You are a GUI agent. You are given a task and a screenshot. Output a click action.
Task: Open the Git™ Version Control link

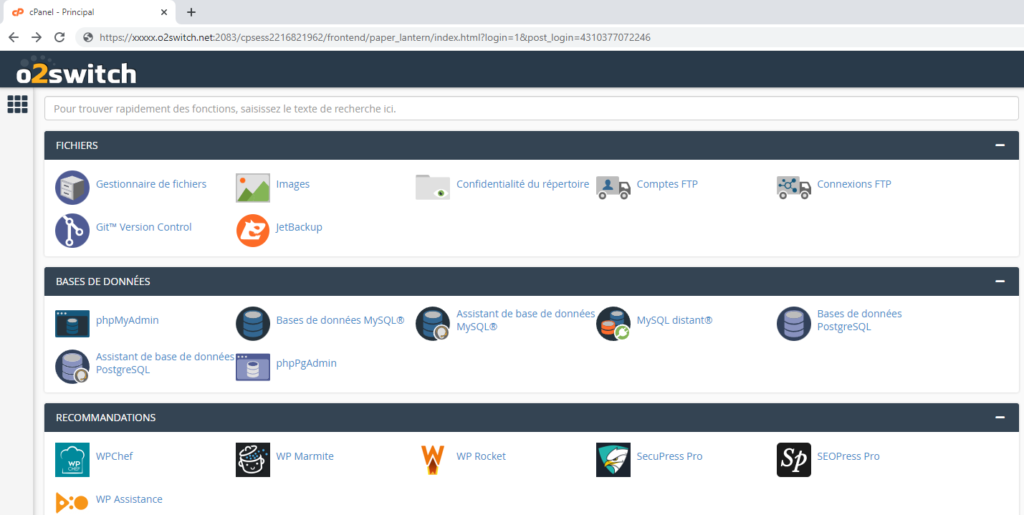point(144,227)
